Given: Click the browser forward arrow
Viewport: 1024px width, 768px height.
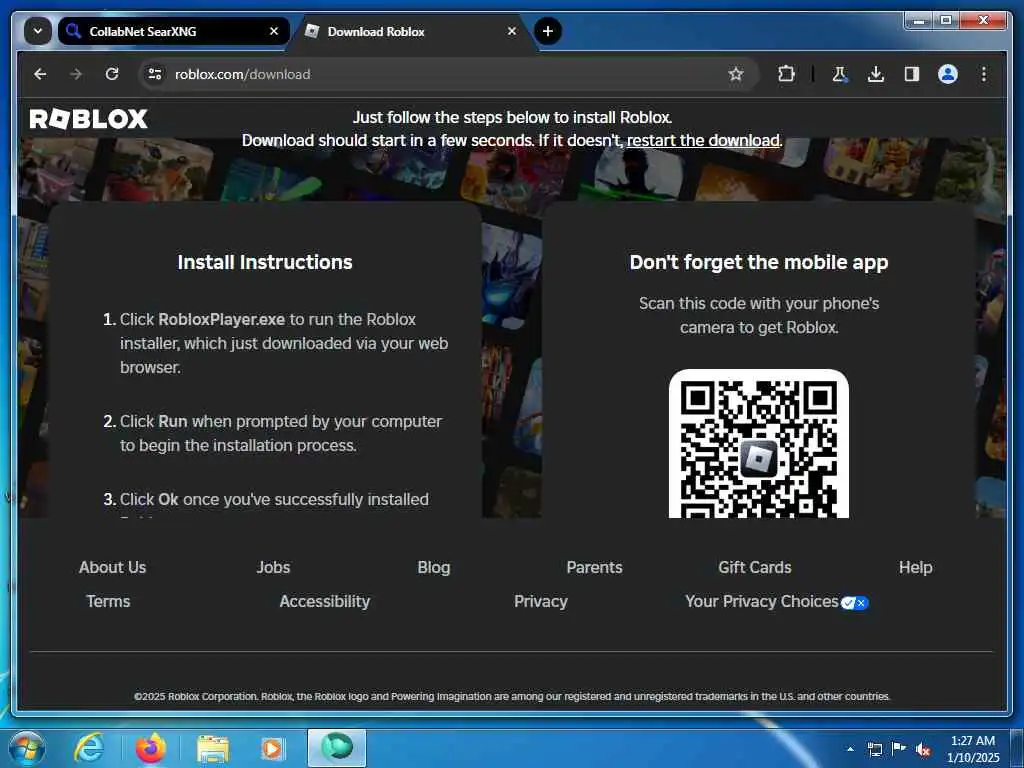Looking at the screenshot, I should (76, 74).
